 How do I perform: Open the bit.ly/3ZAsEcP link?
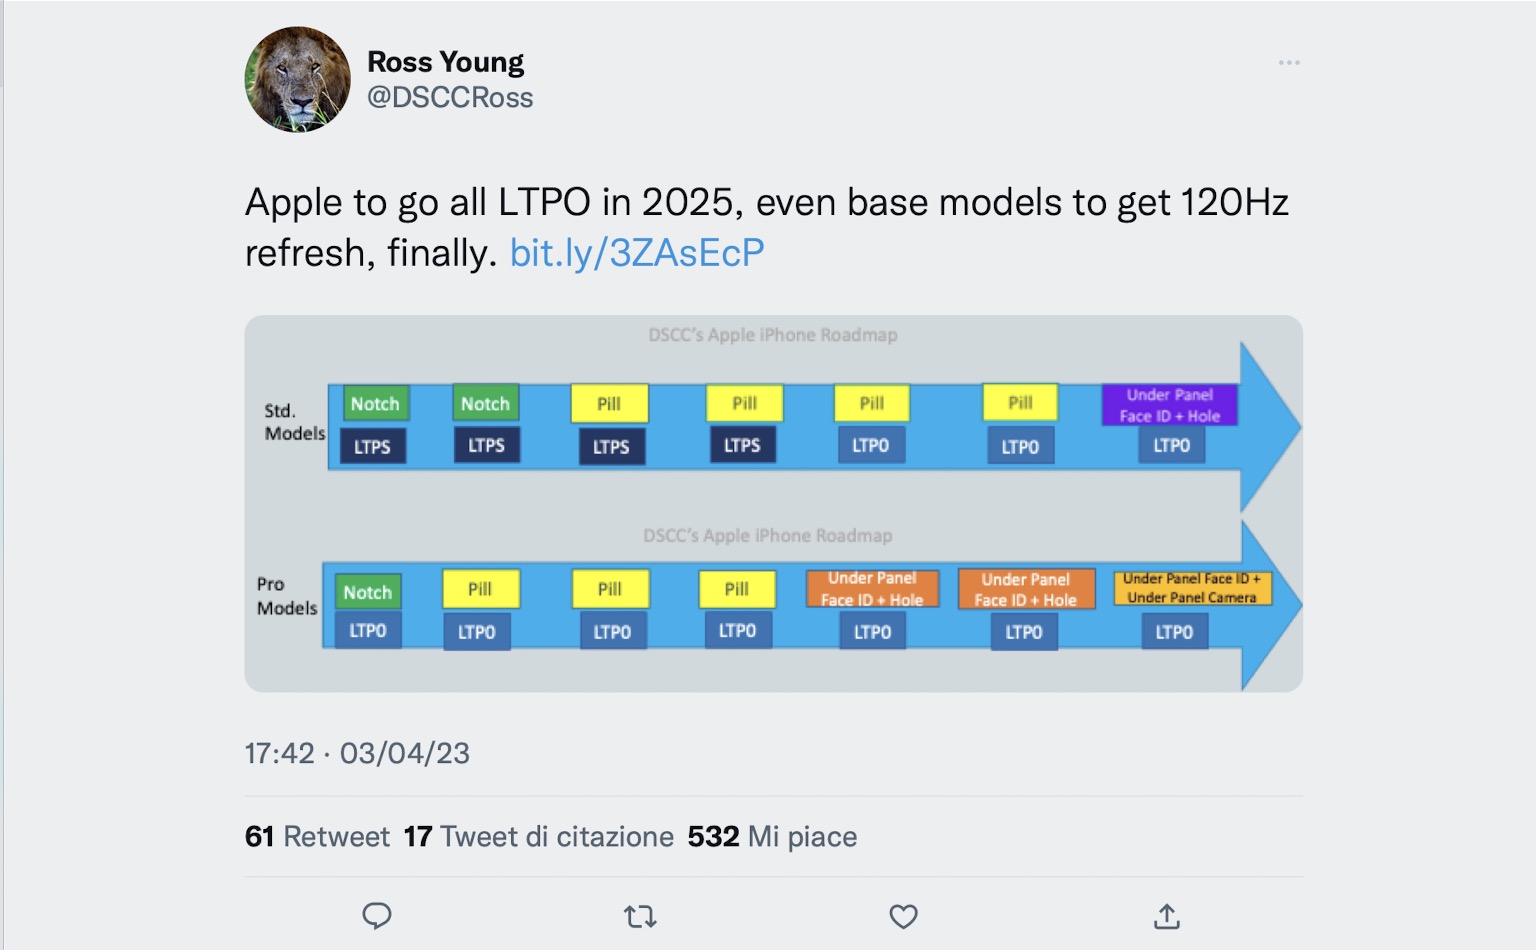[637, 253]
